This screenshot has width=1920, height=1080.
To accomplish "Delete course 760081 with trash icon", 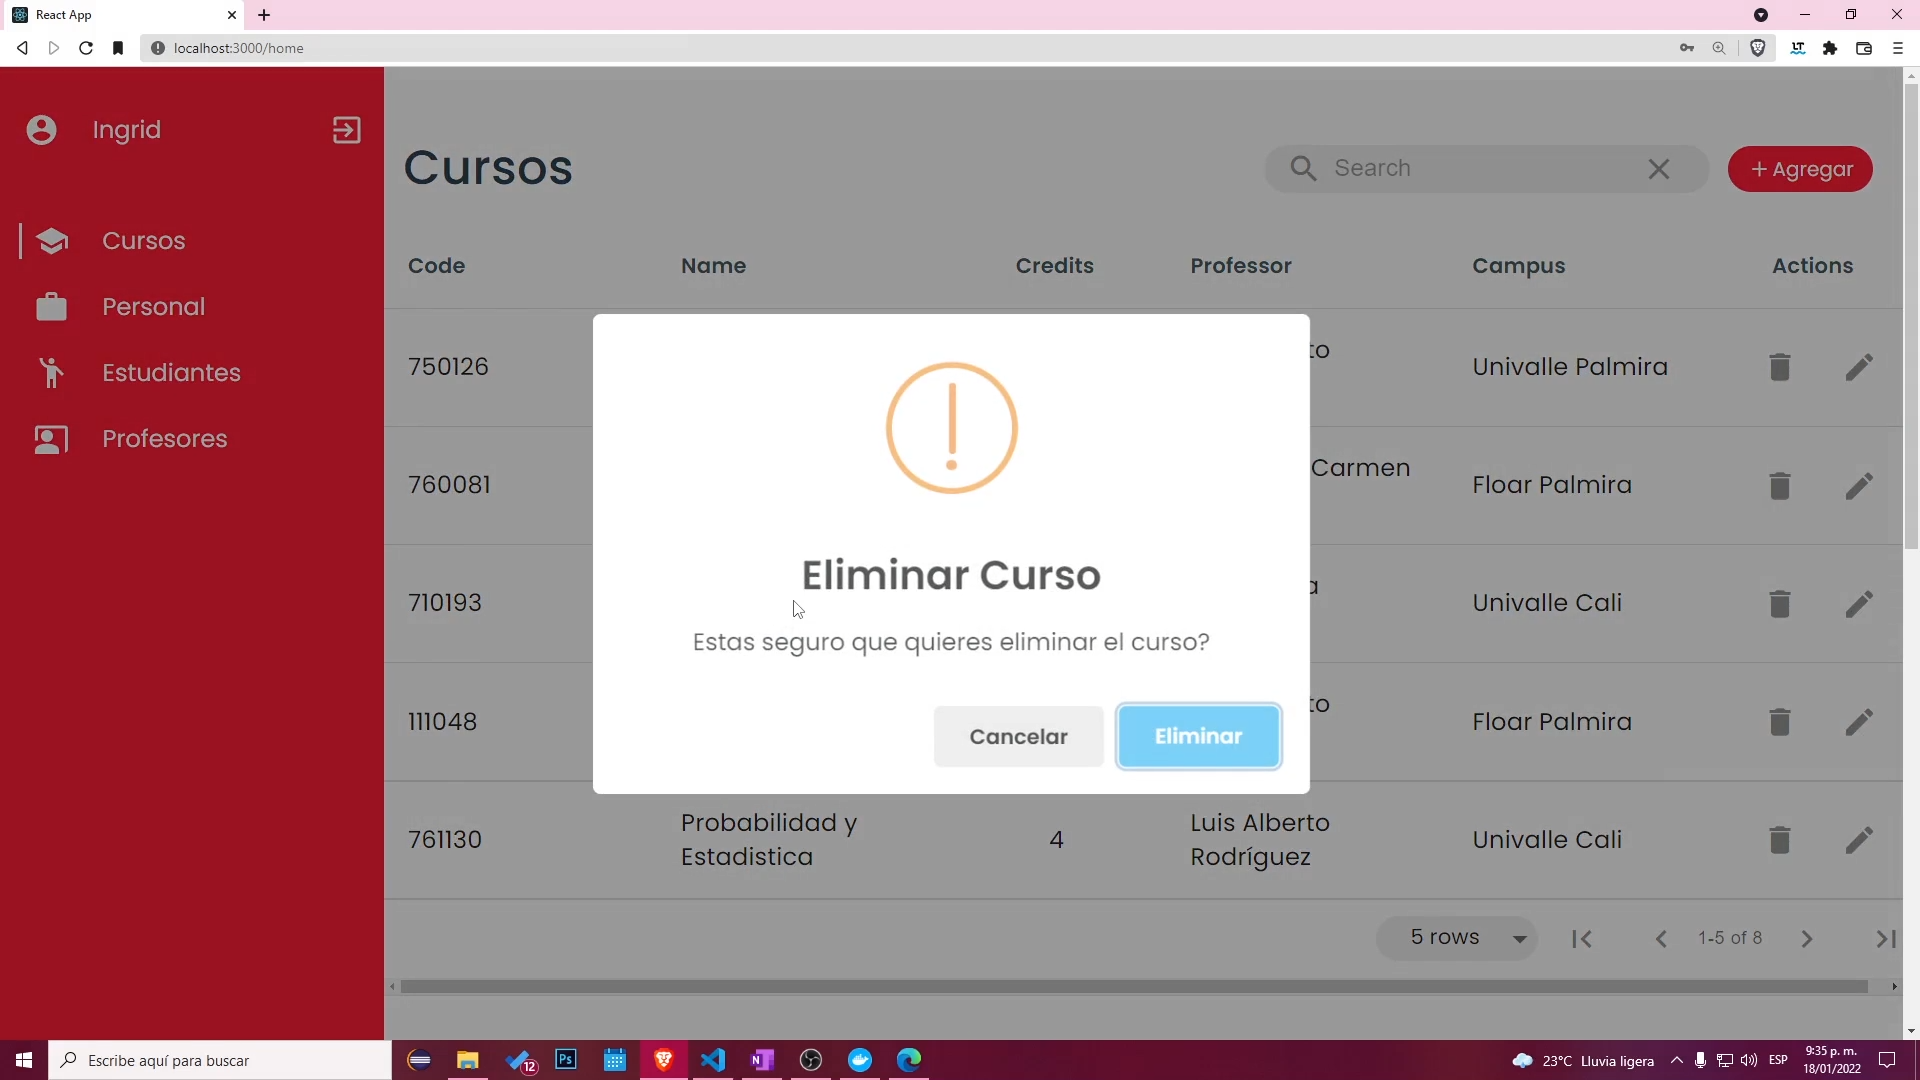I will (1780, 486).
